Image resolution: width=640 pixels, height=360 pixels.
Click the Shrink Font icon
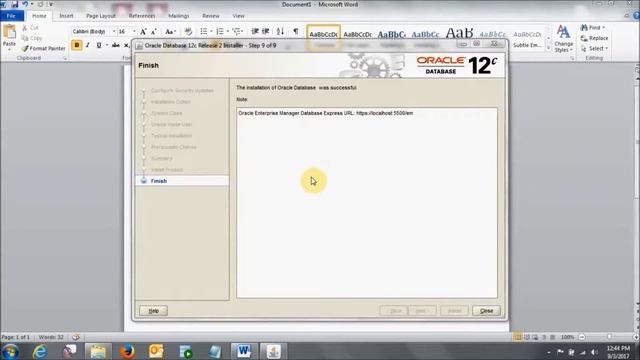[x=153, y=31]
